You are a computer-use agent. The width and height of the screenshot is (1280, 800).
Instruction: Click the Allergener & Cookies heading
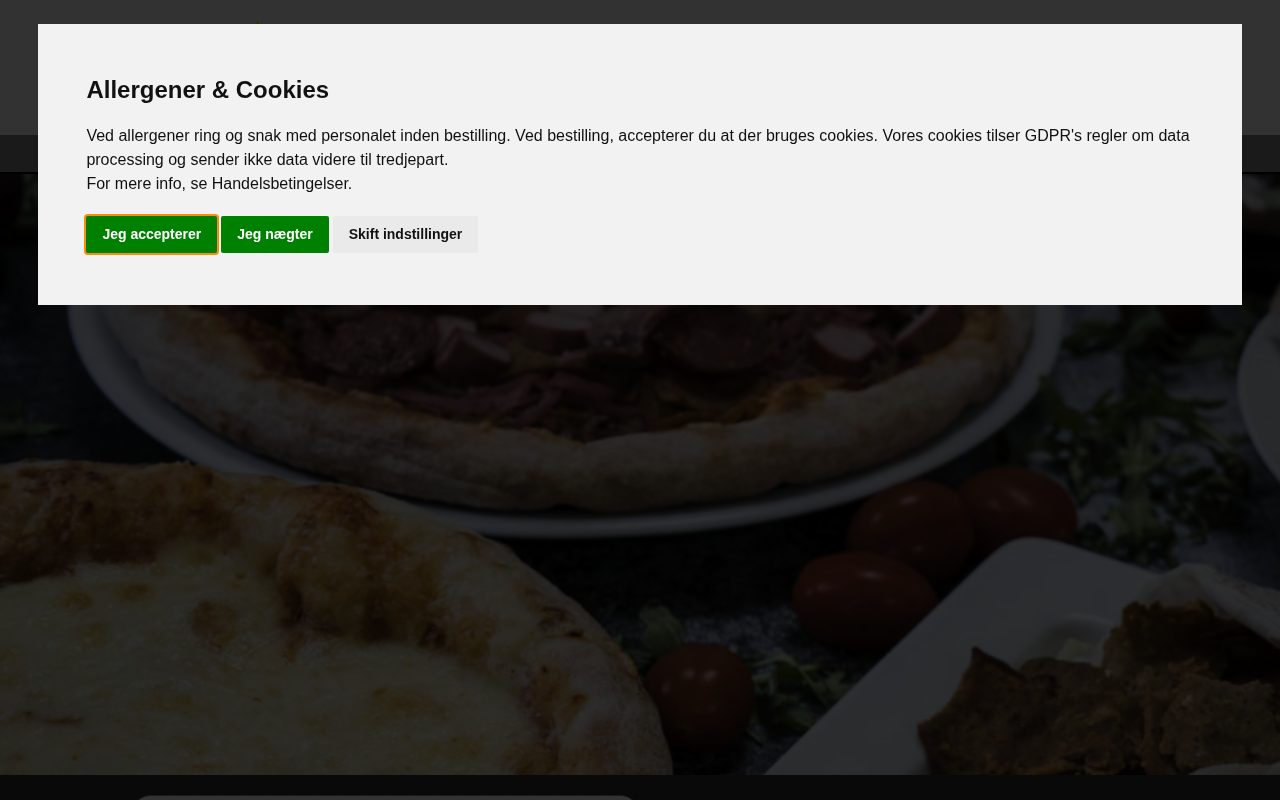pyautogui.click(x=207, y=90)
